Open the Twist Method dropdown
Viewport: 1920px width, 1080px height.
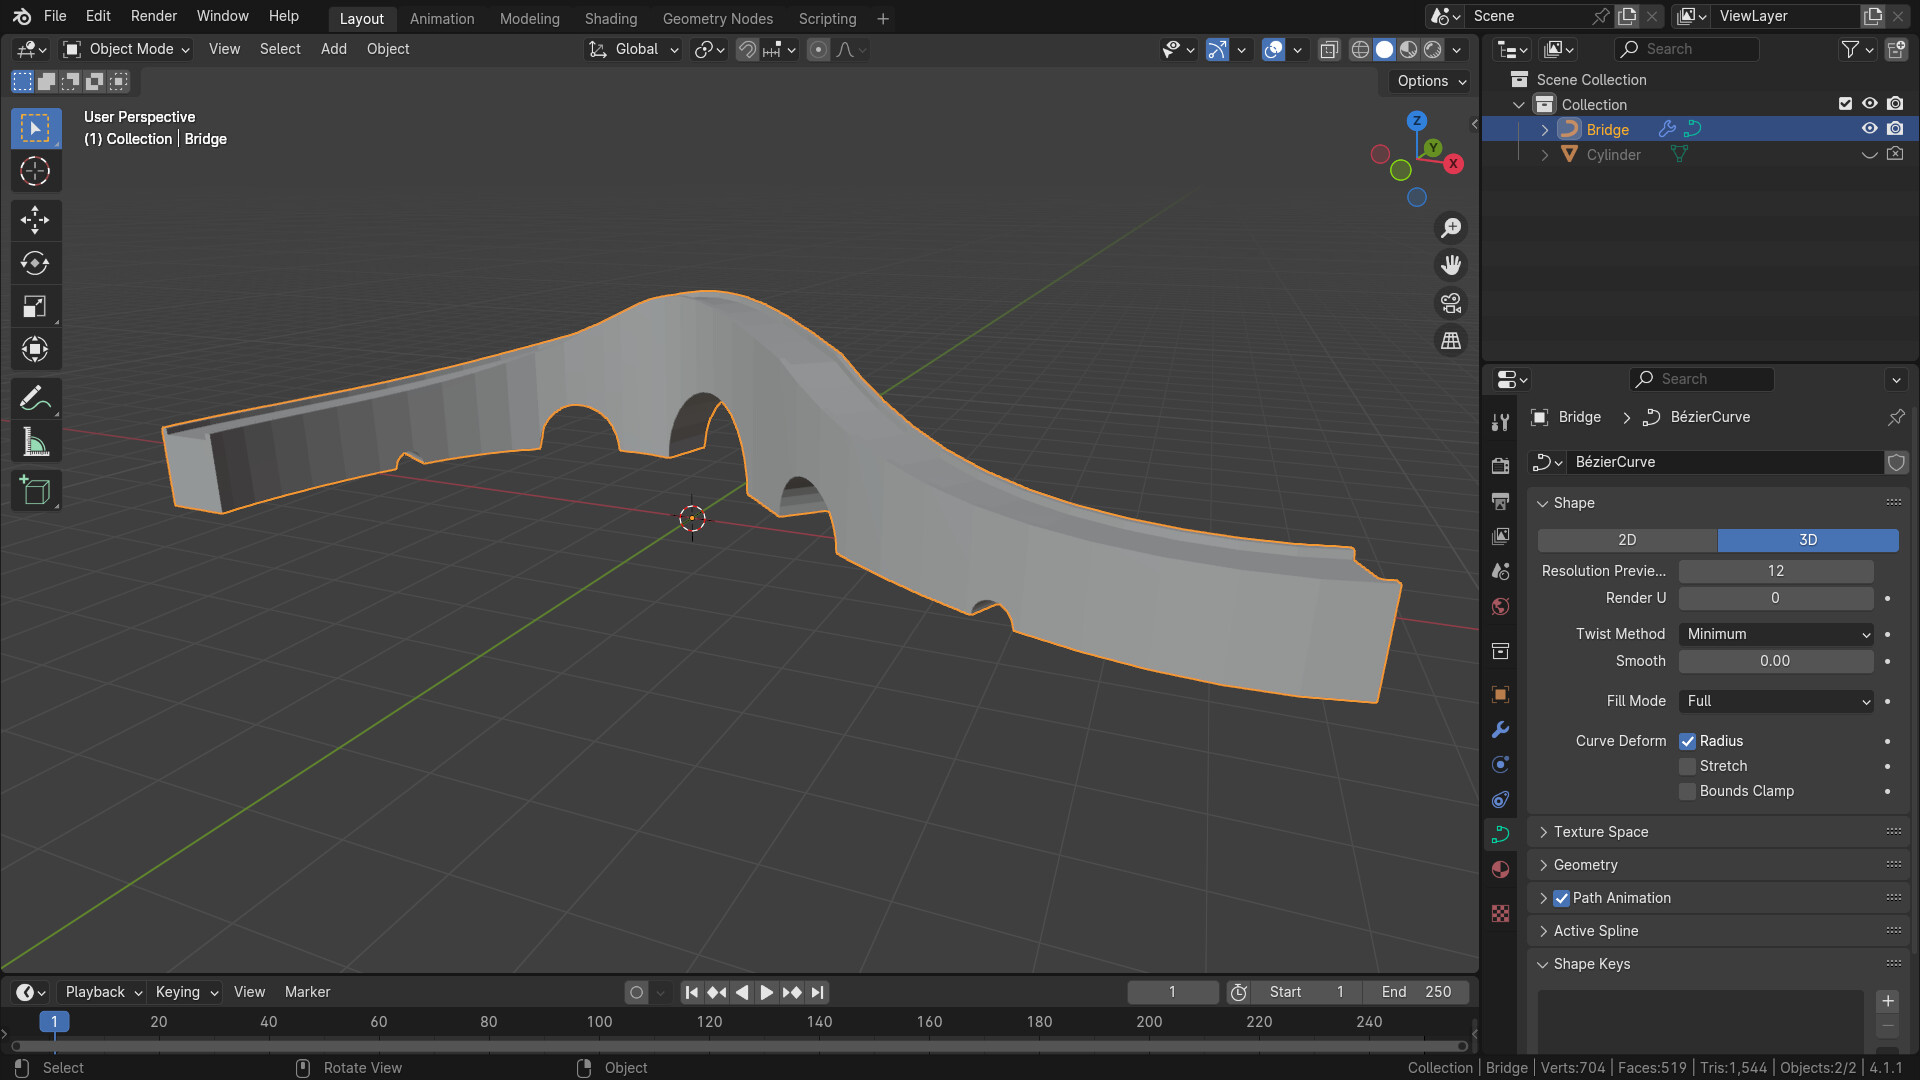pyautogui.click(x=1775, y=633)
